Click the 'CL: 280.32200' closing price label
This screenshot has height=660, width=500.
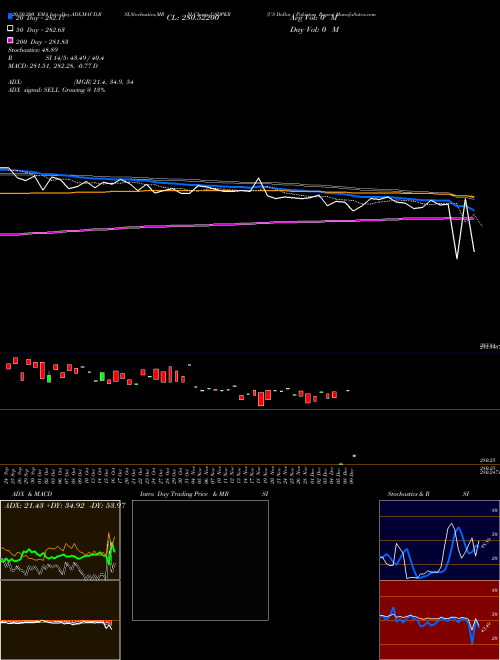coord(192,18)
